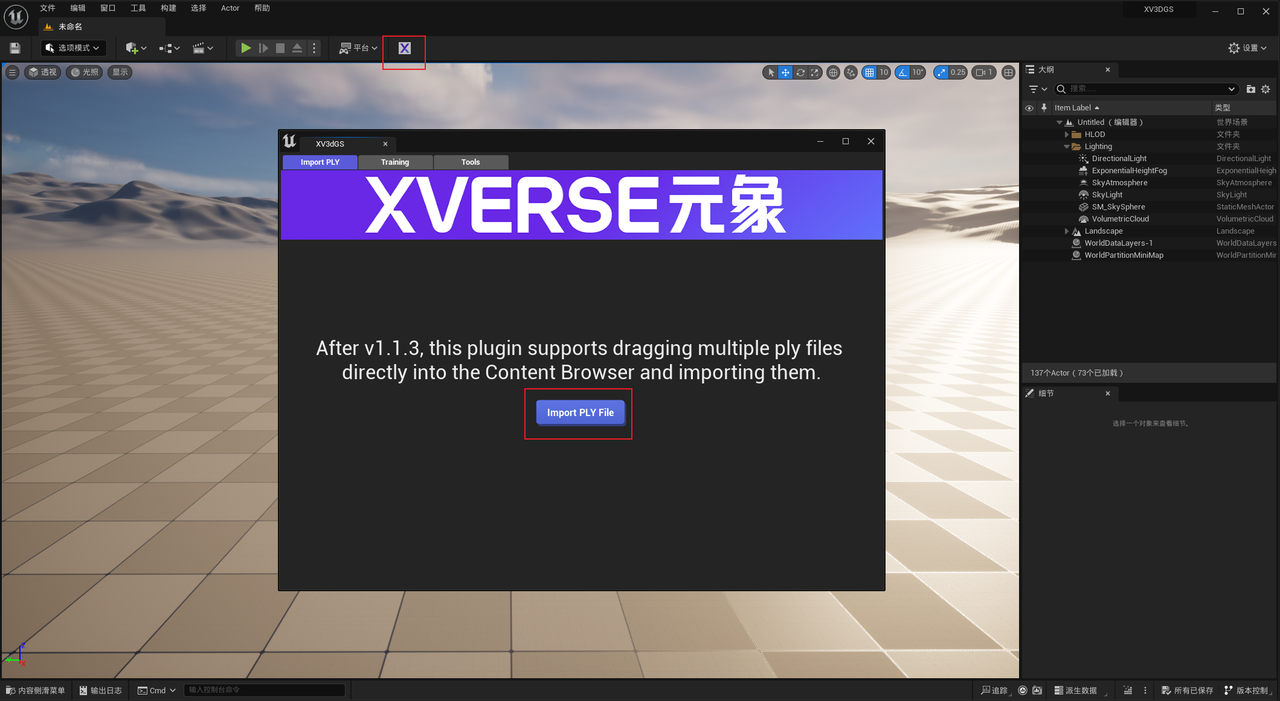Click the 透视 perspective view button

tap(43, 72)
